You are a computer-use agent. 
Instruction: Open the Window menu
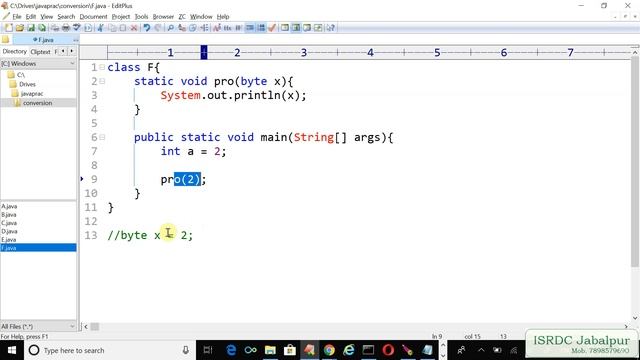tap(201, 17)
